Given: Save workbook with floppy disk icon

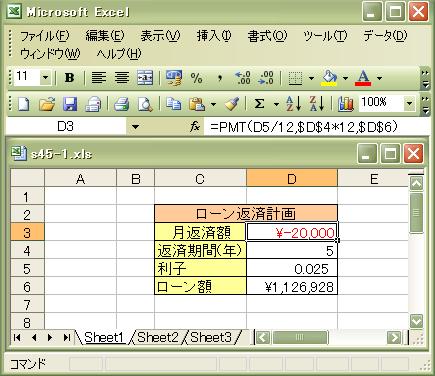Looking at the screenshot, I should pos(70,104).
